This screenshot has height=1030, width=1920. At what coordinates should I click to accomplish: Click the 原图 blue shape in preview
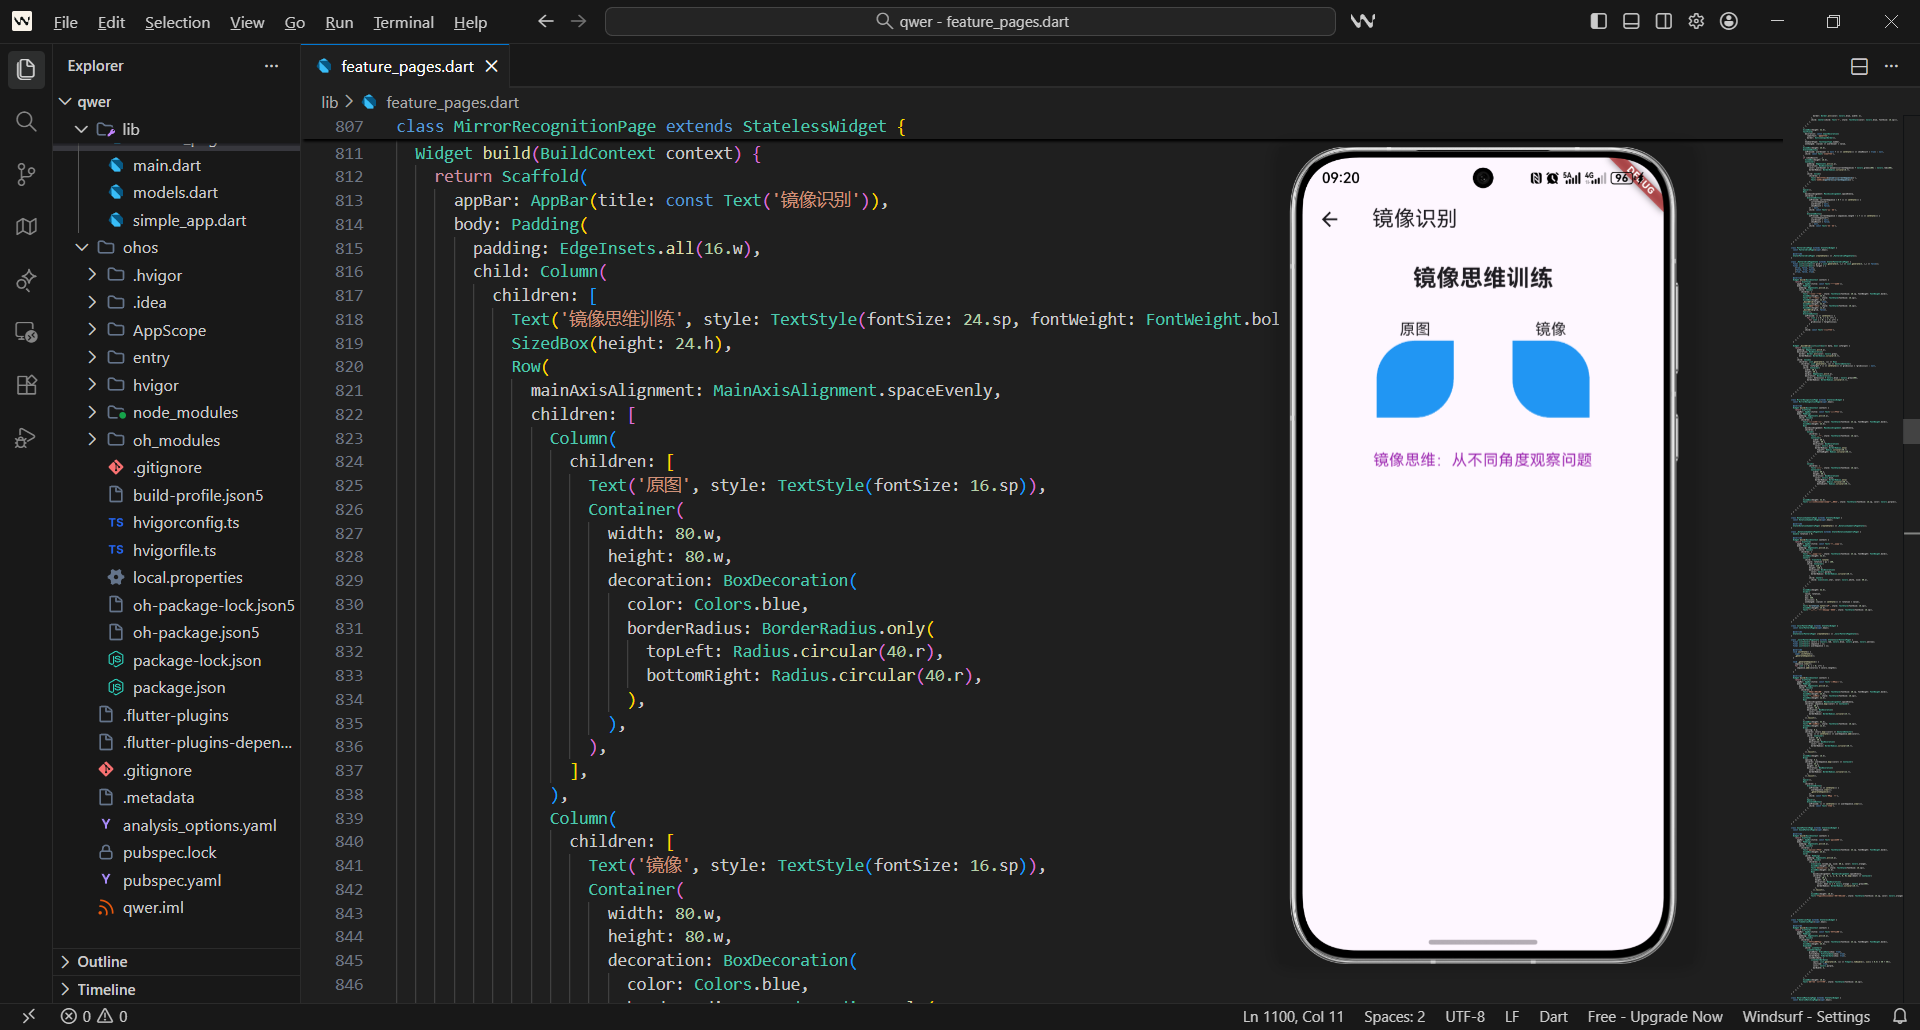1414,379
